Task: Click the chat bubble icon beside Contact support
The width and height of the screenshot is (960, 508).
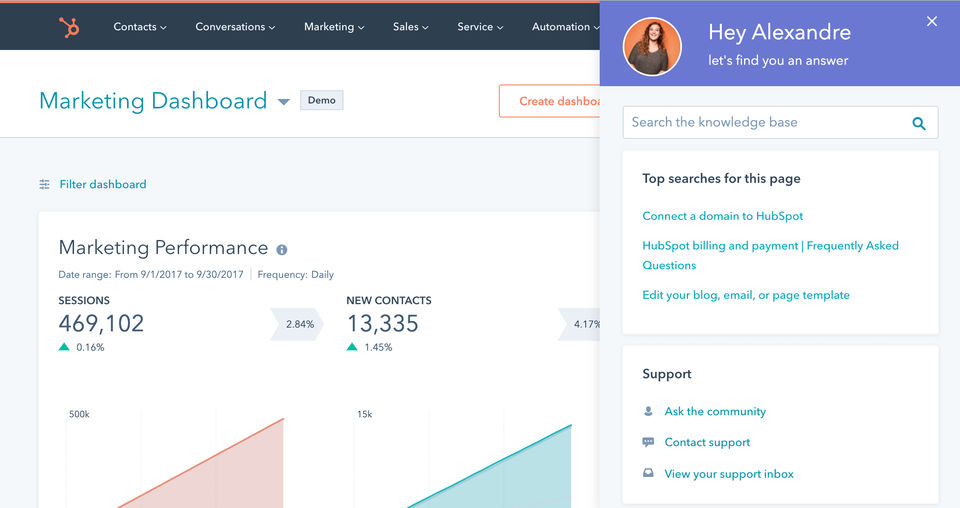Action: pos(648,442)
